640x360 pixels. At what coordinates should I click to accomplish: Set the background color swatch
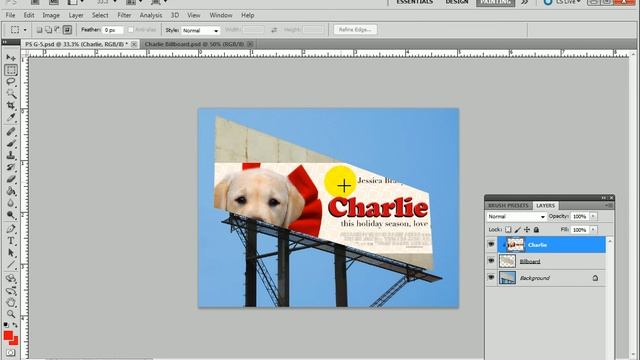[15, 342]
